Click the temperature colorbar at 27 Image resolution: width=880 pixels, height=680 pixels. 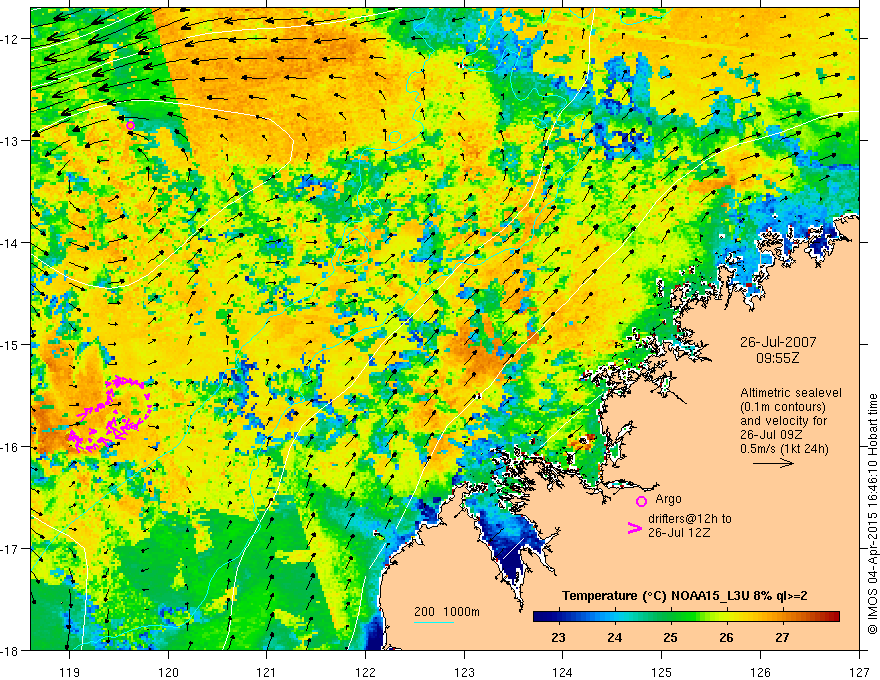click(x=782, y=617)
